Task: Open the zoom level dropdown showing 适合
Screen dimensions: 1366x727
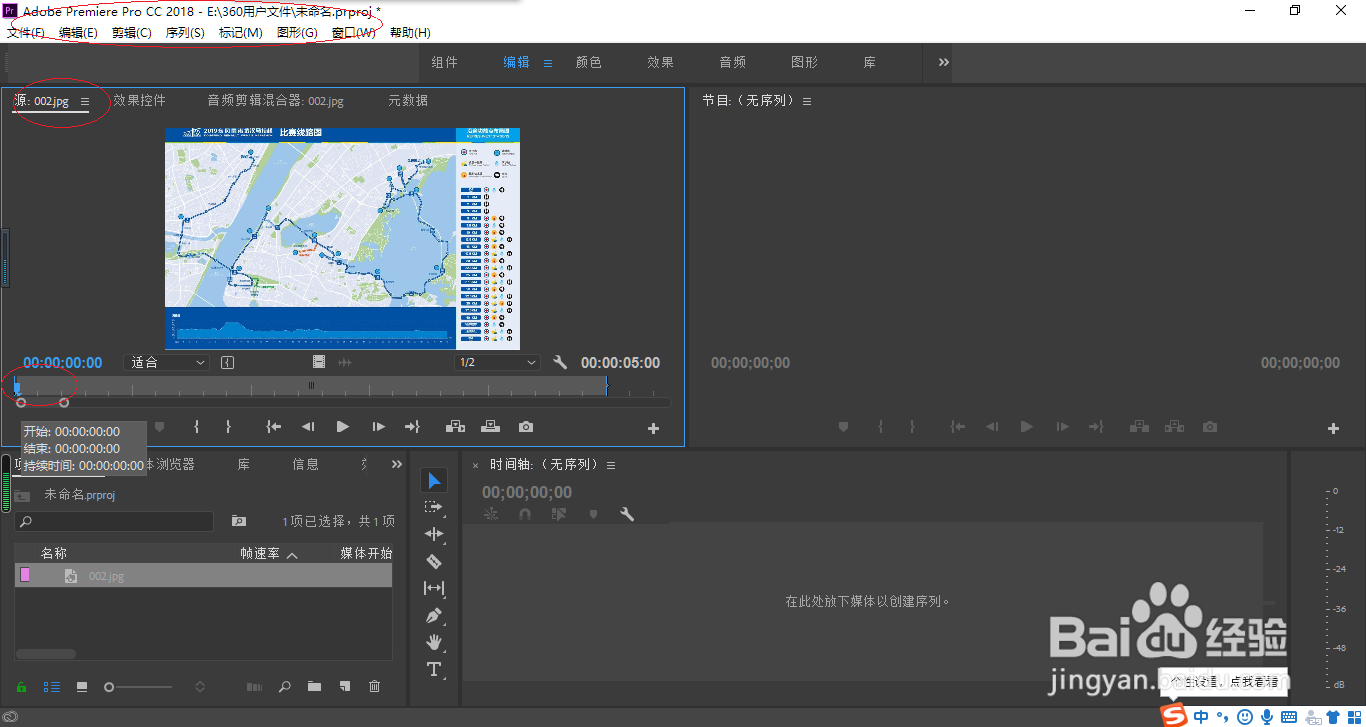Action: tap(167, 362)
